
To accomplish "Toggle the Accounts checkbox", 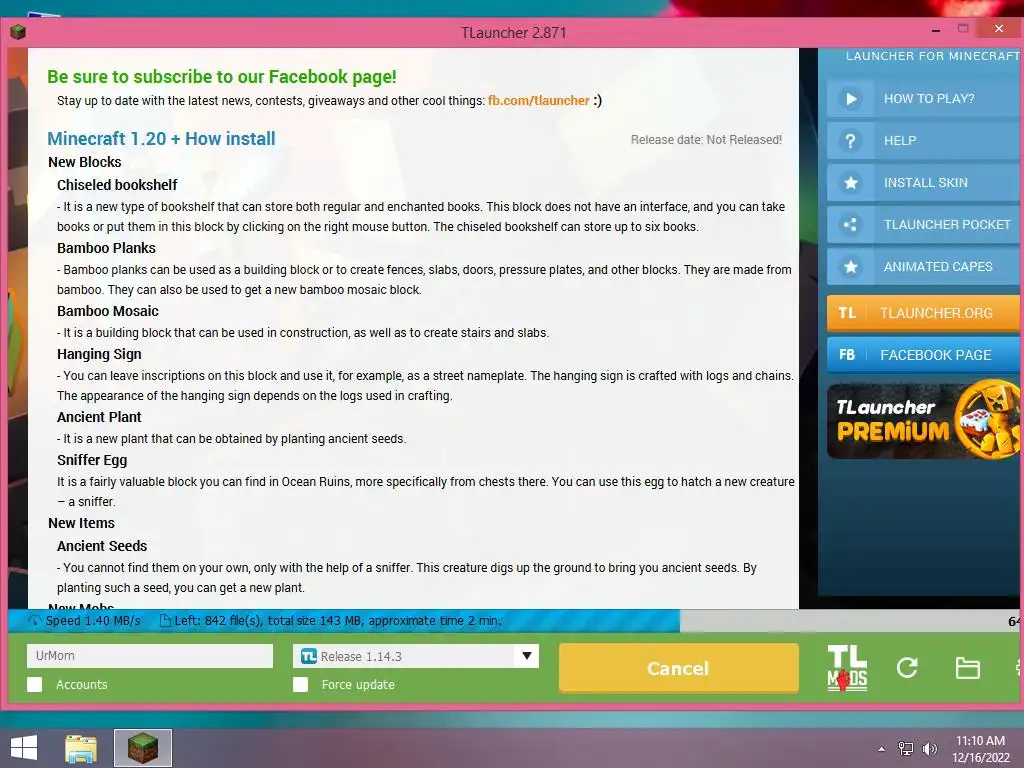I will 35,684.
